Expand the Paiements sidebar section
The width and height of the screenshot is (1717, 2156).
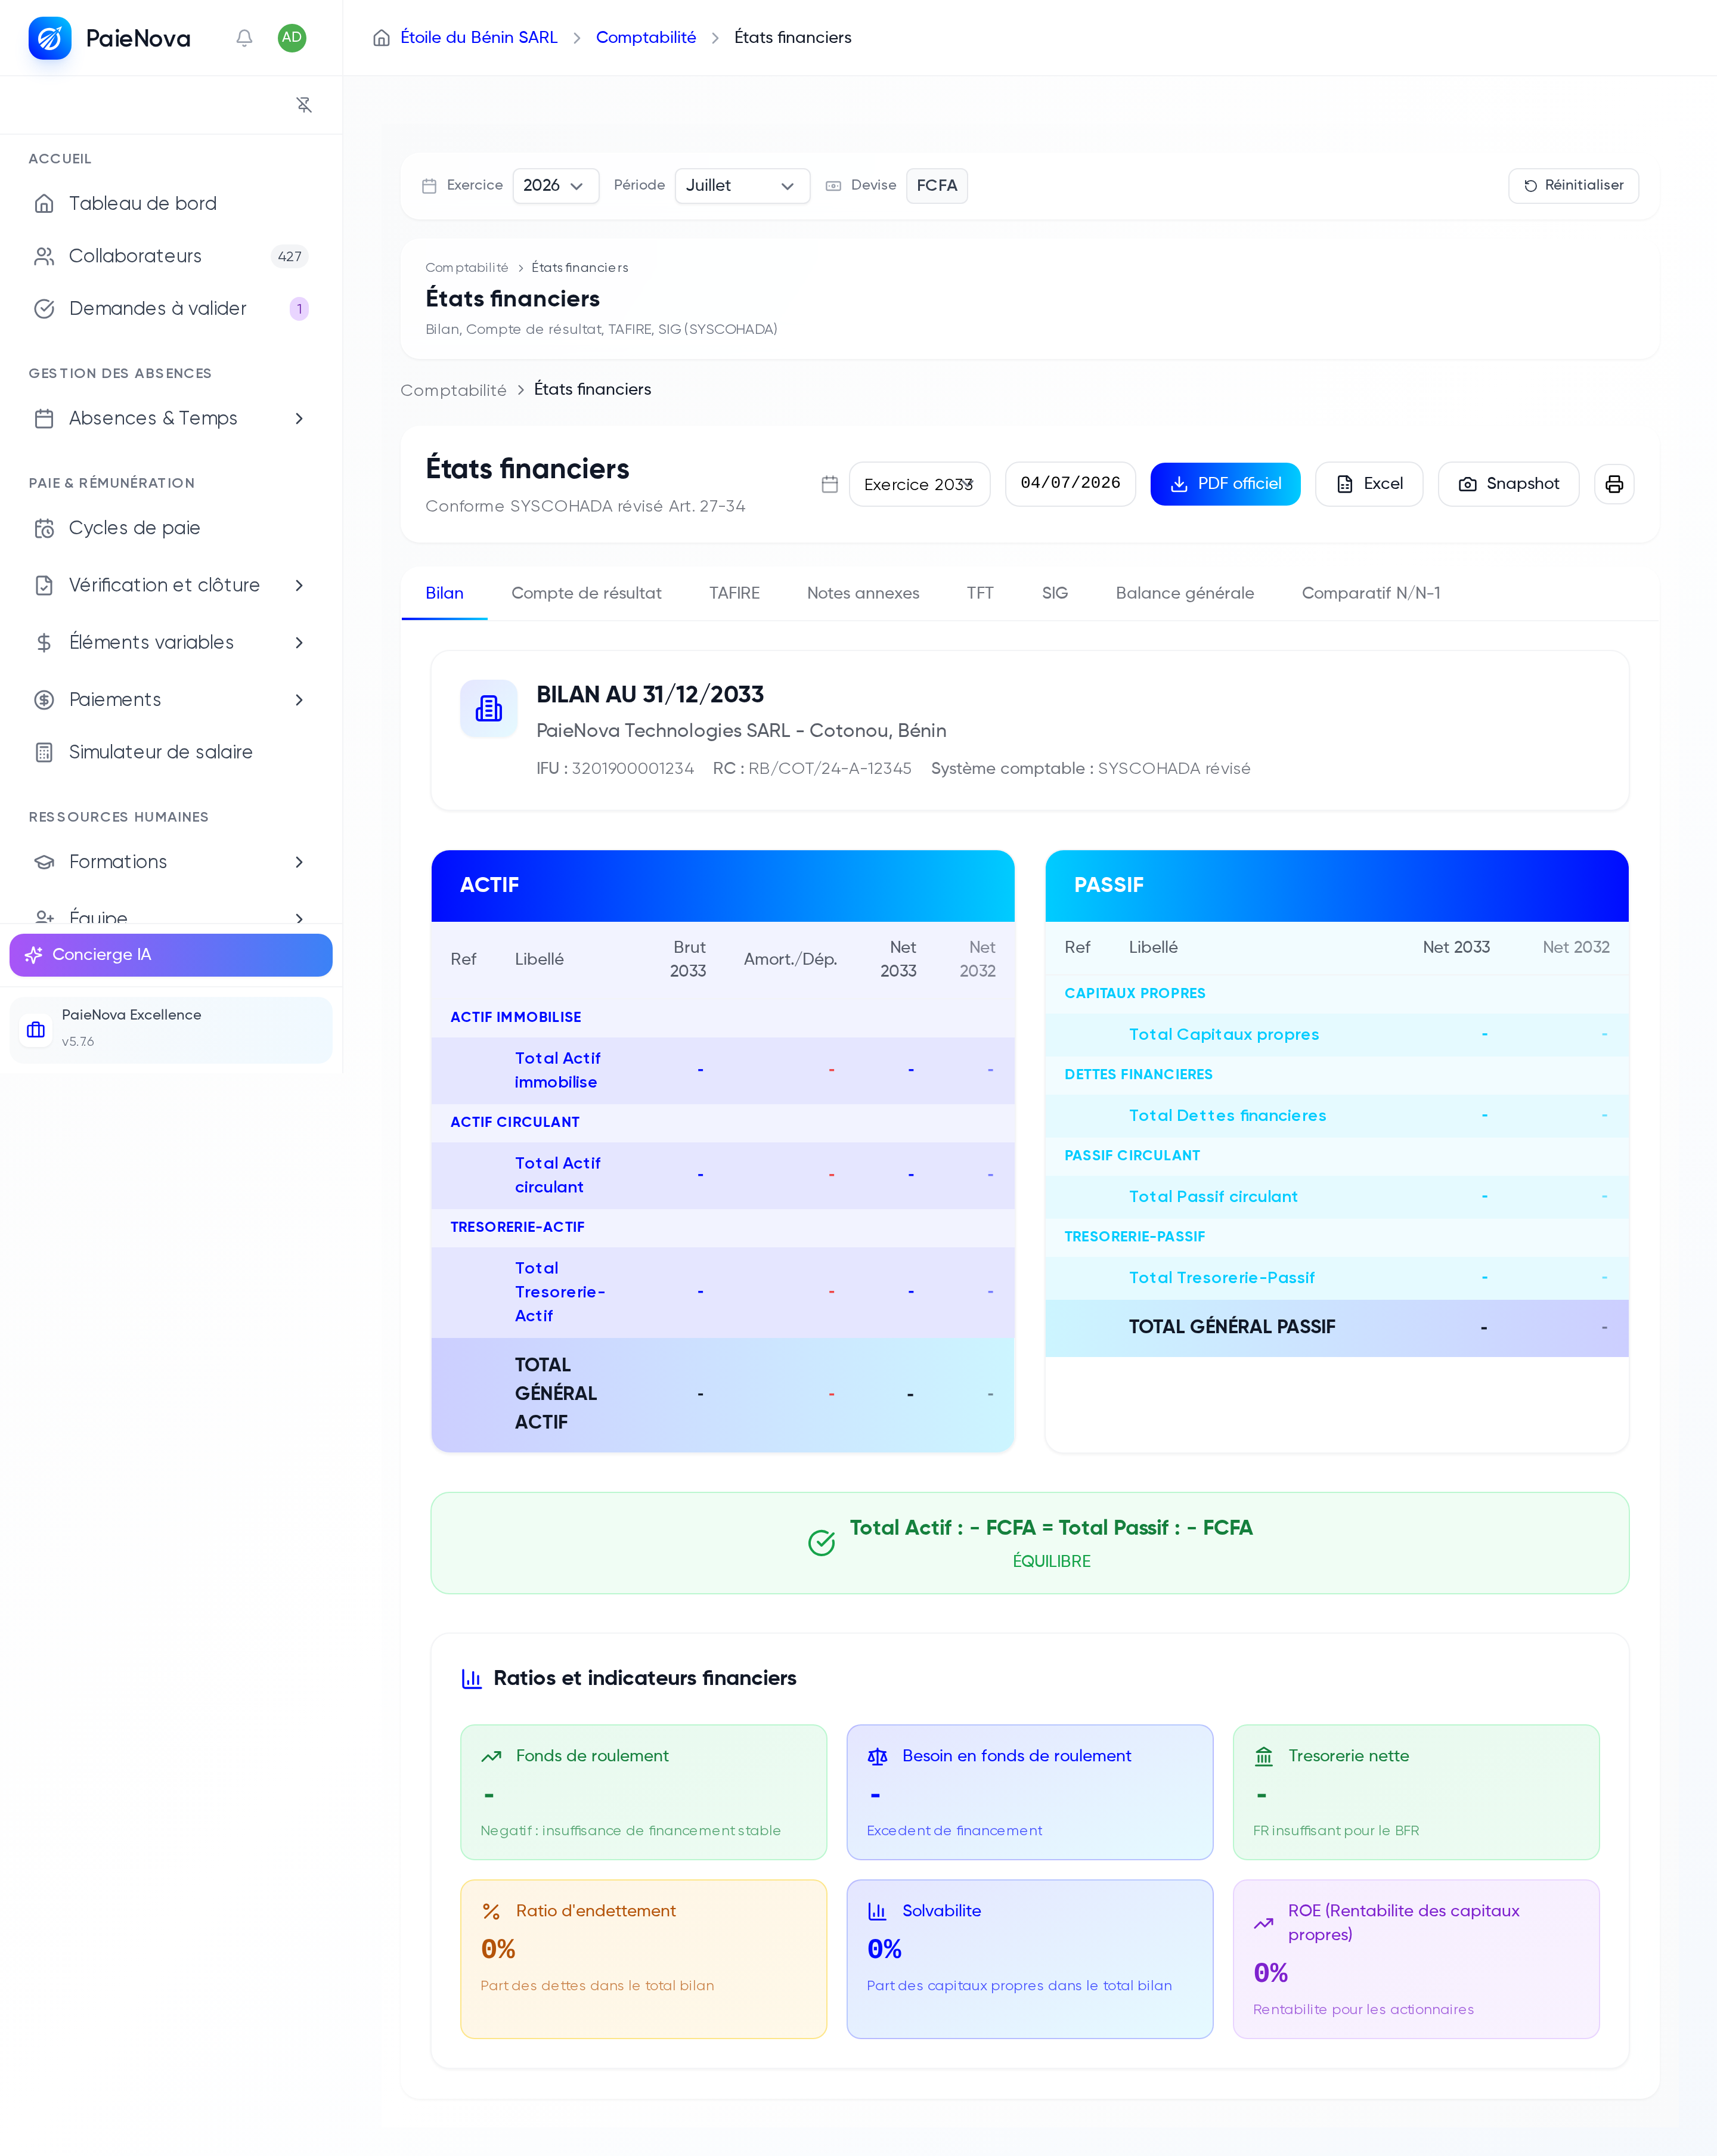pos(171,699)
